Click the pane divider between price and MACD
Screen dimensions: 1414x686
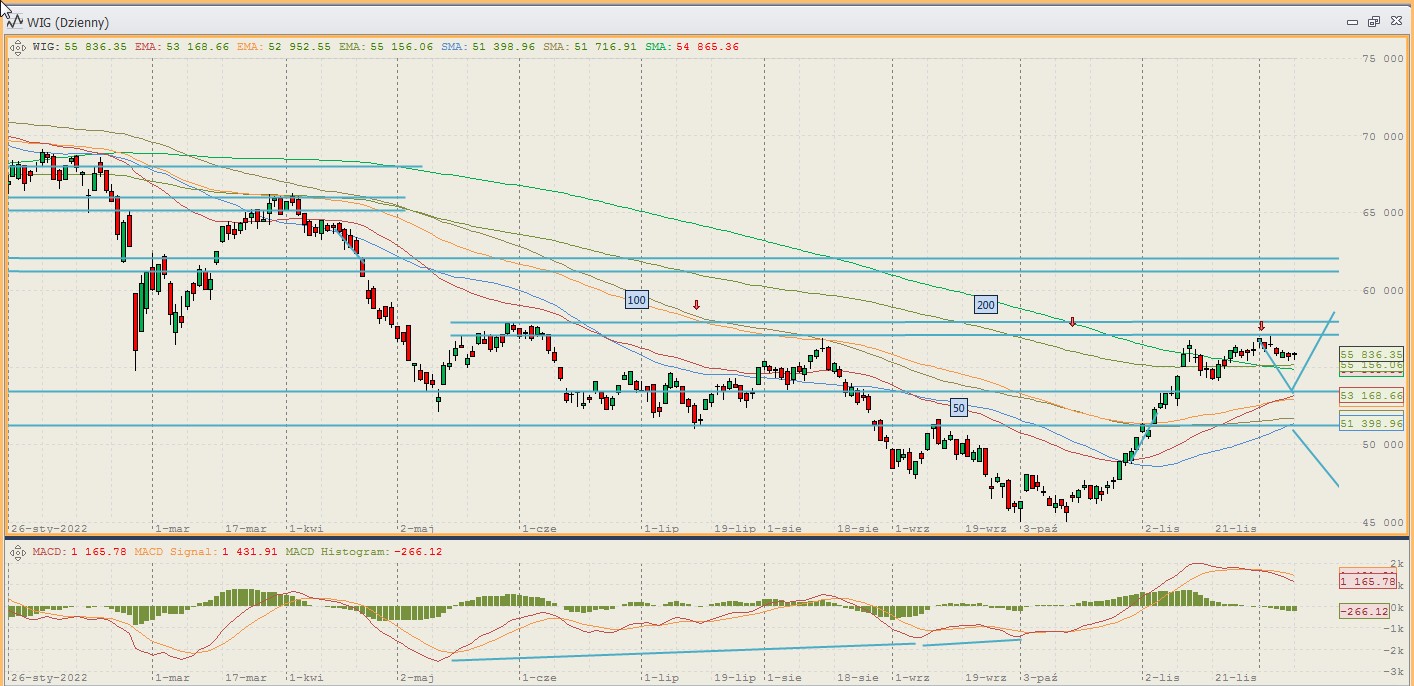[700, 539]
